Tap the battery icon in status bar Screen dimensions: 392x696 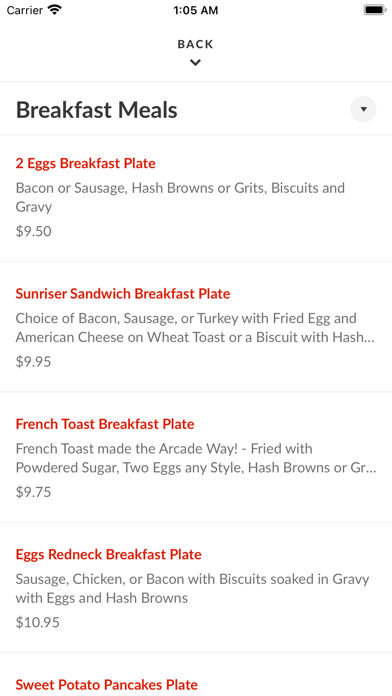pos(375,10)
